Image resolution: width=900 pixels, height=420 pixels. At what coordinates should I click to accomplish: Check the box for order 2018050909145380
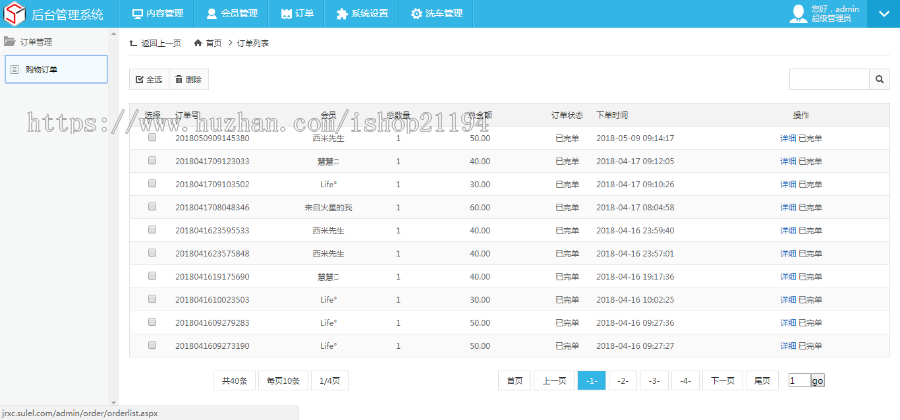pos(152,138)
